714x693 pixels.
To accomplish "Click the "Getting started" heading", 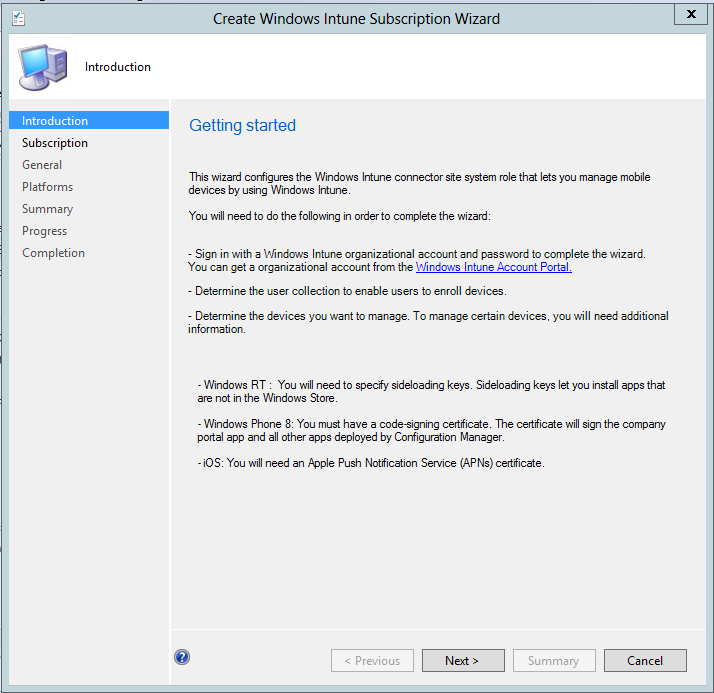I will click(x=242, y=125).
